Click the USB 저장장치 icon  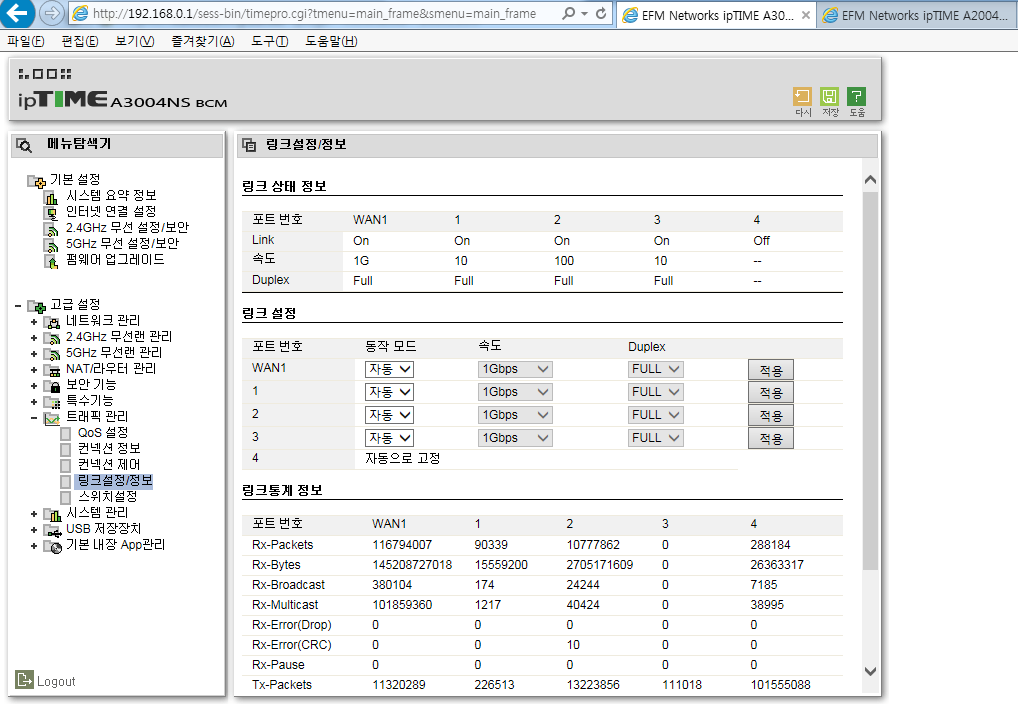click(53, 530)
